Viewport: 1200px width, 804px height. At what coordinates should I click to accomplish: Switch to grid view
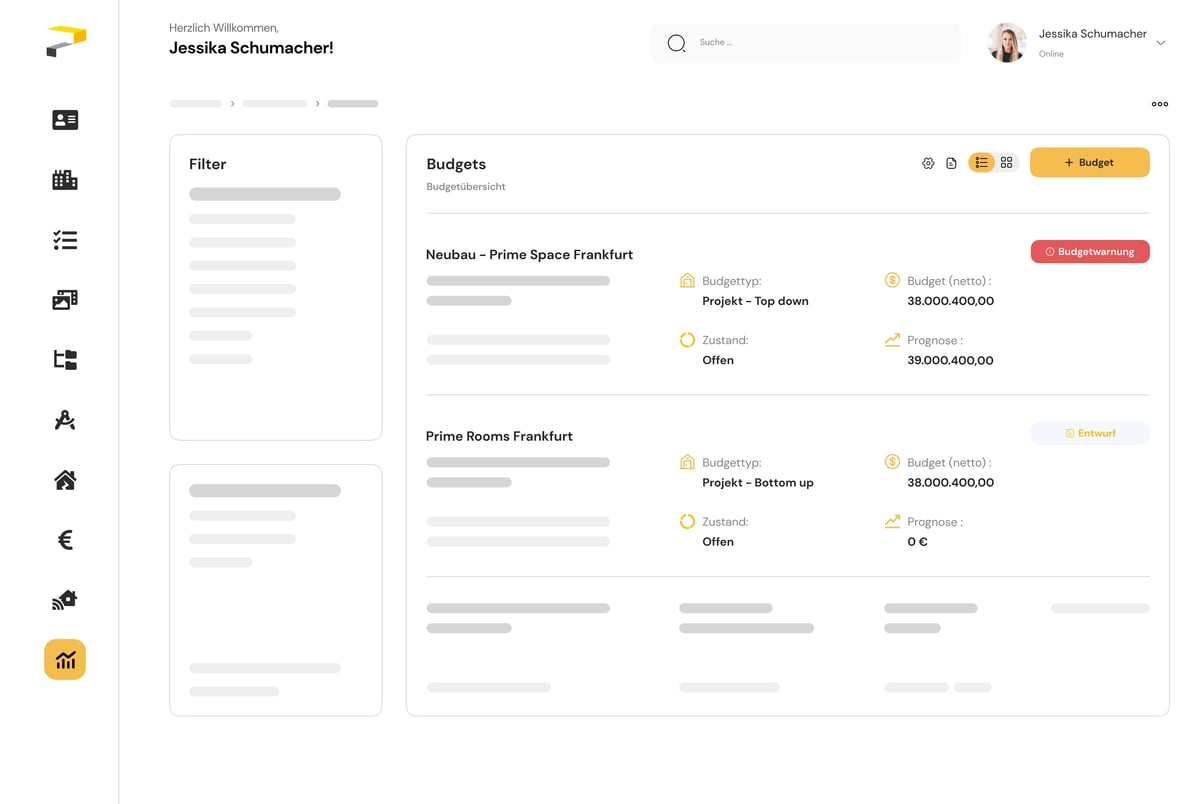1007,163
